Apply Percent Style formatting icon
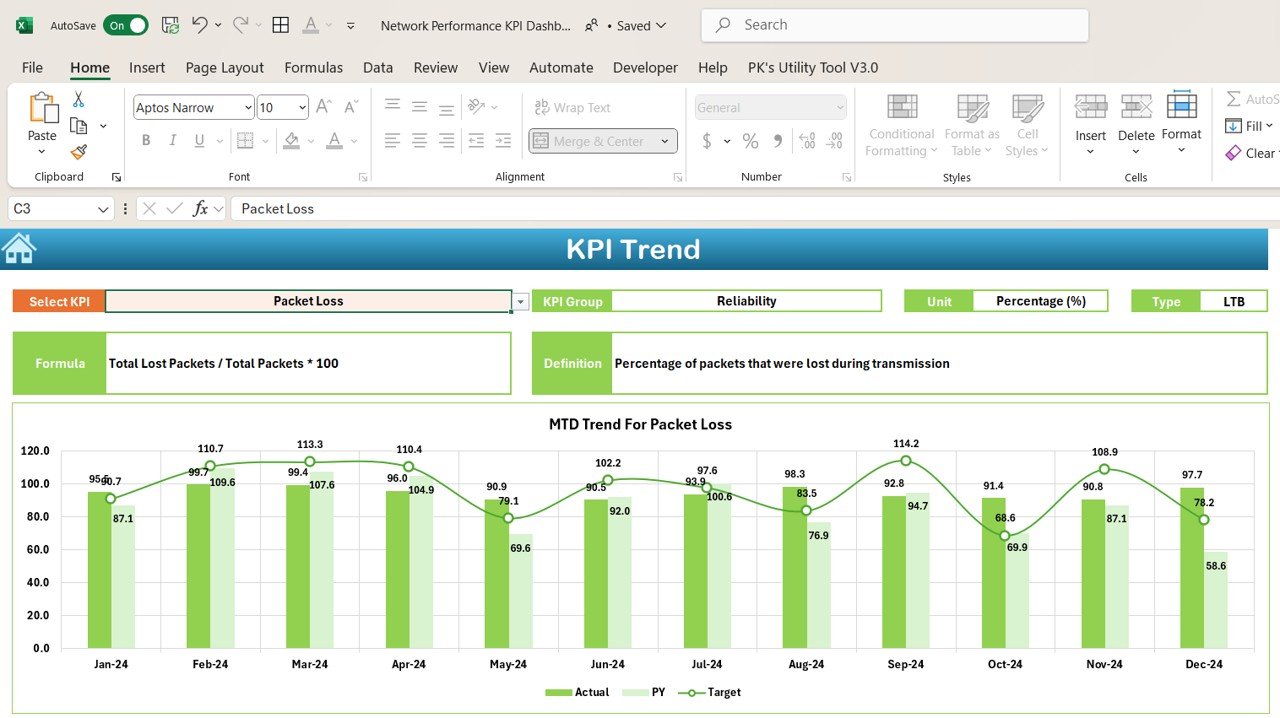This screenshot has width=1280, height=718. coord(750,141)
